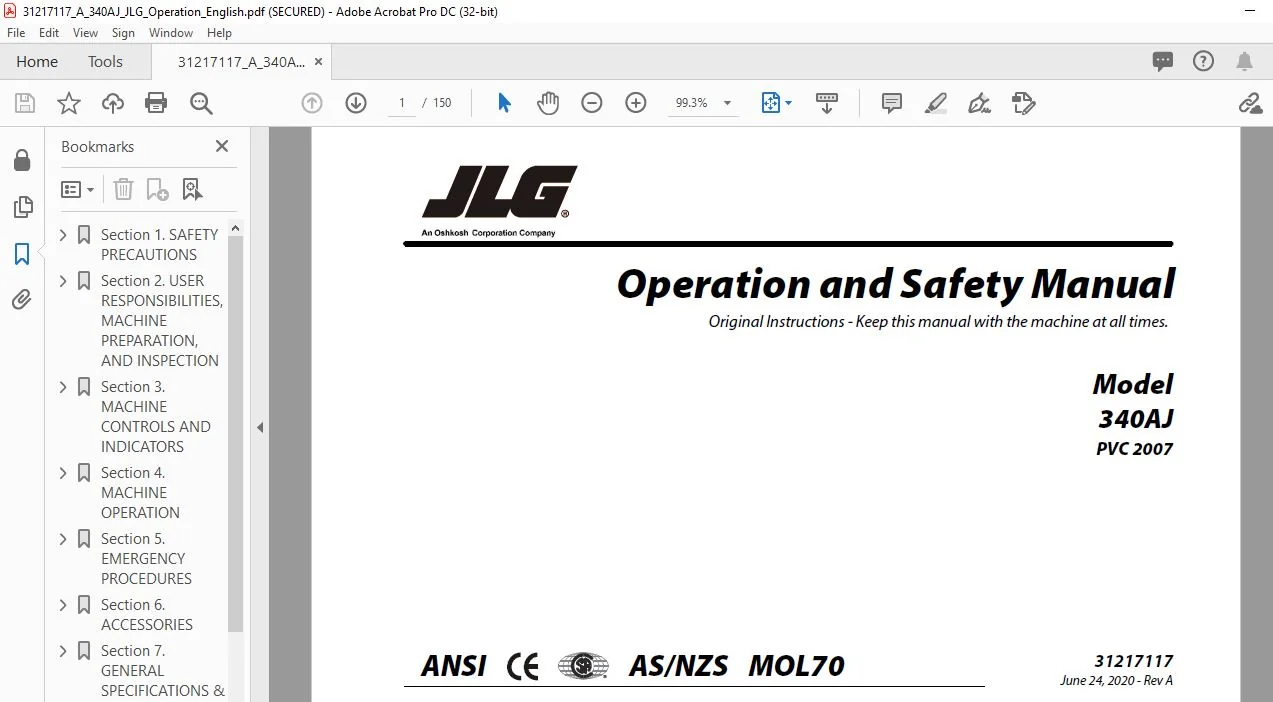Expand Section 5. EMERGENCY PROCEDURES bookmark
This screenshot has height=702, width=1273.
coord(64,539)
